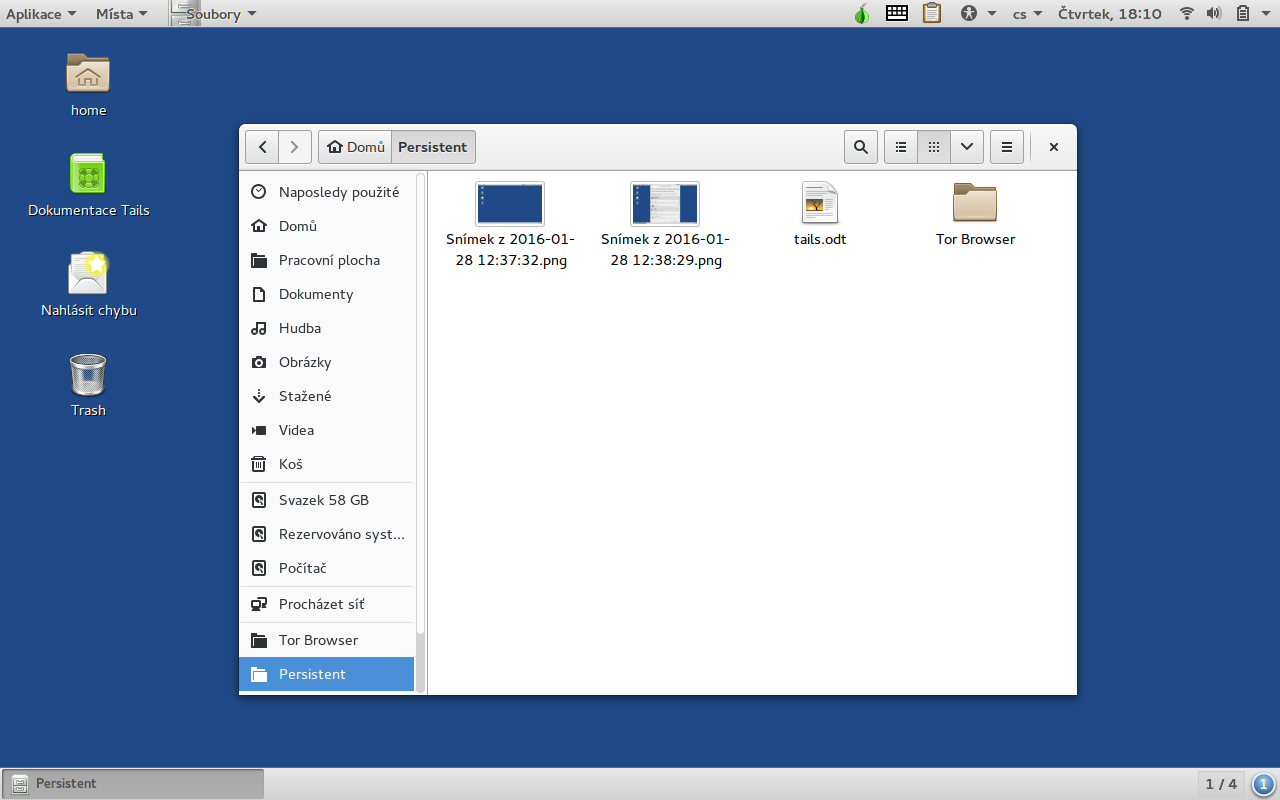Open view options dropdown arrow
Screen dimensions: 1280x800
click(x=967, y=147)
